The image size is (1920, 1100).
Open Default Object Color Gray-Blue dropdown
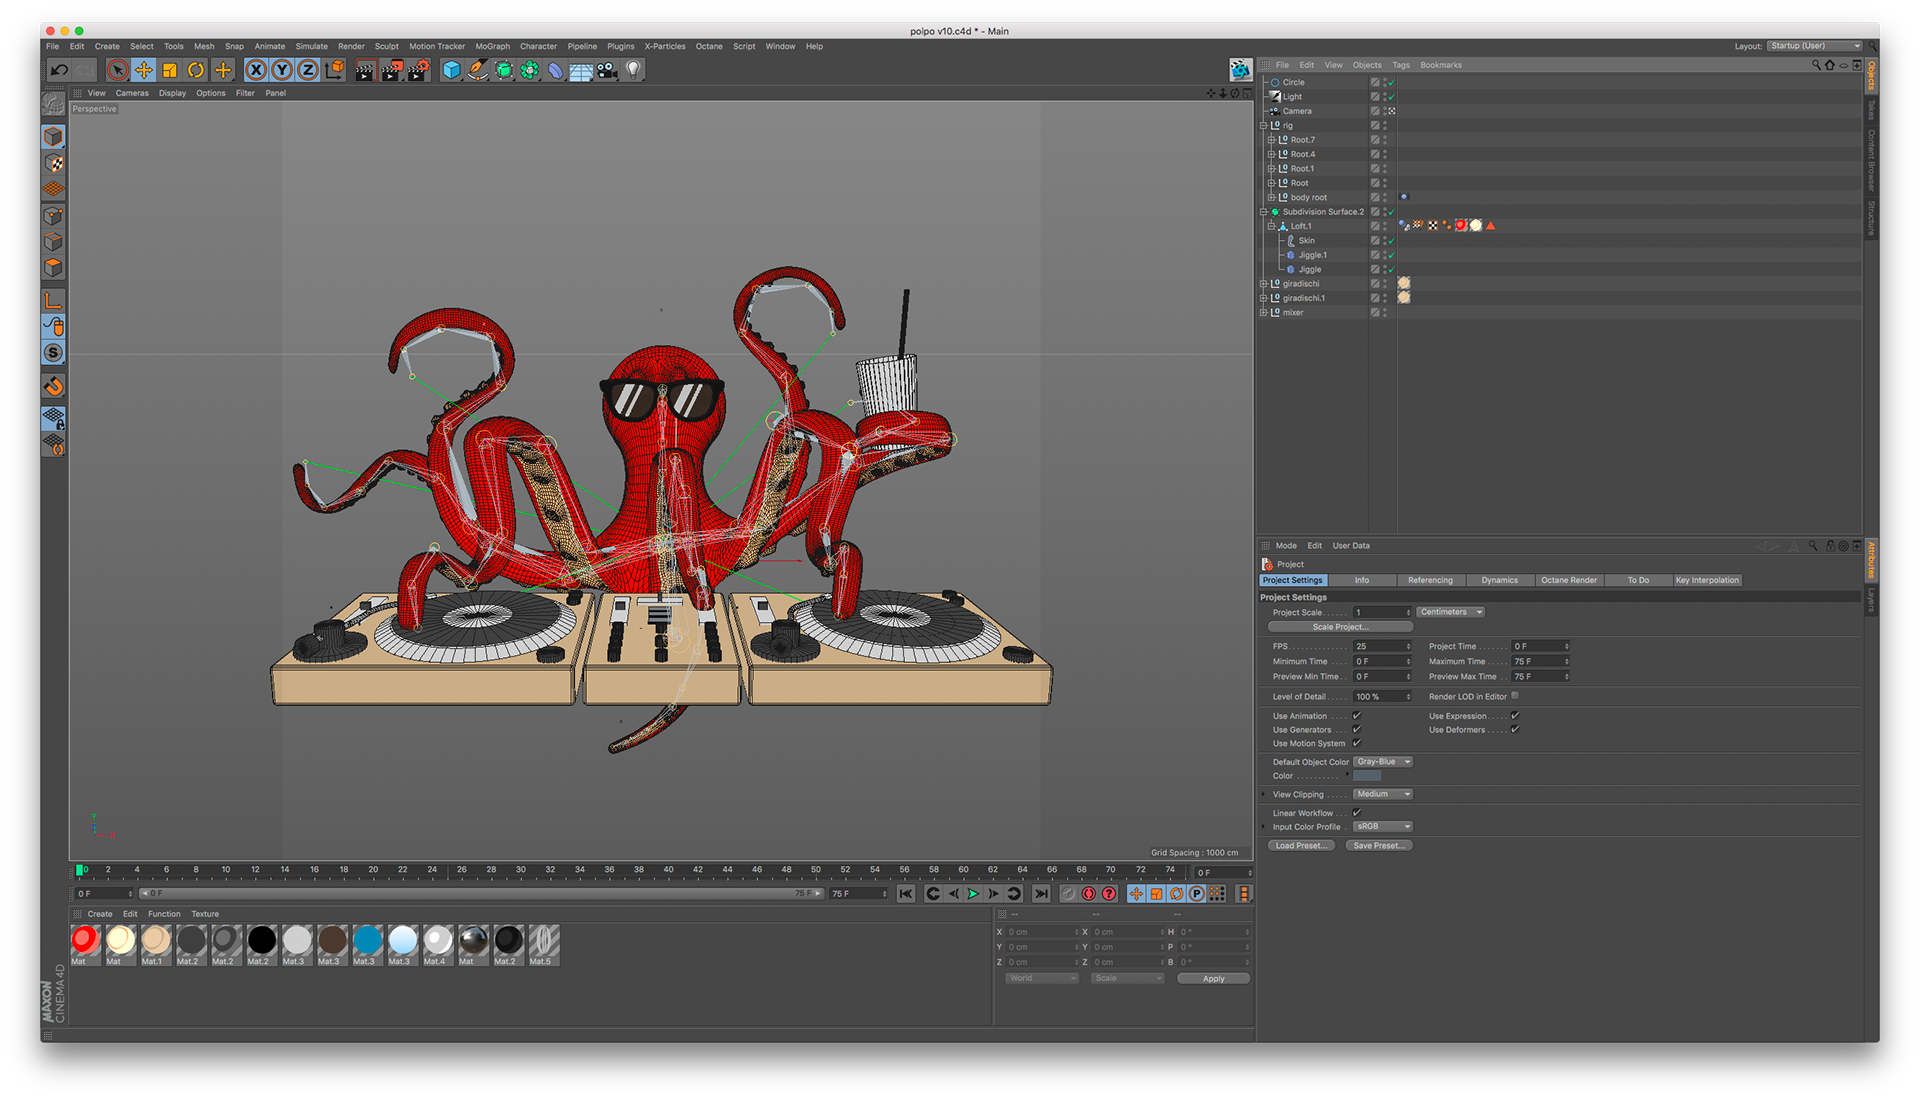tap(1383, 762)
